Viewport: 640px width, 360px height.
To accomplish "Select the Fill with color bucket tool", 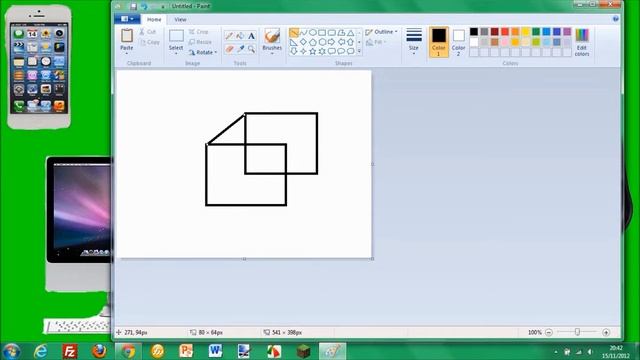I will click(240, 36).
